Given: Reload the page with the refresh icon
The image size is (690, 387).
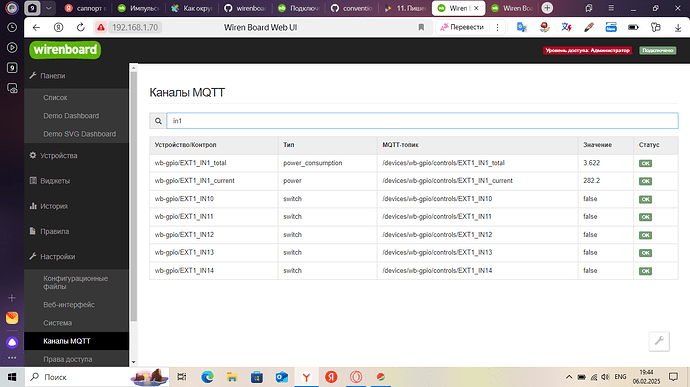Looking at the screenshot, I should click(x=81, y=27).
